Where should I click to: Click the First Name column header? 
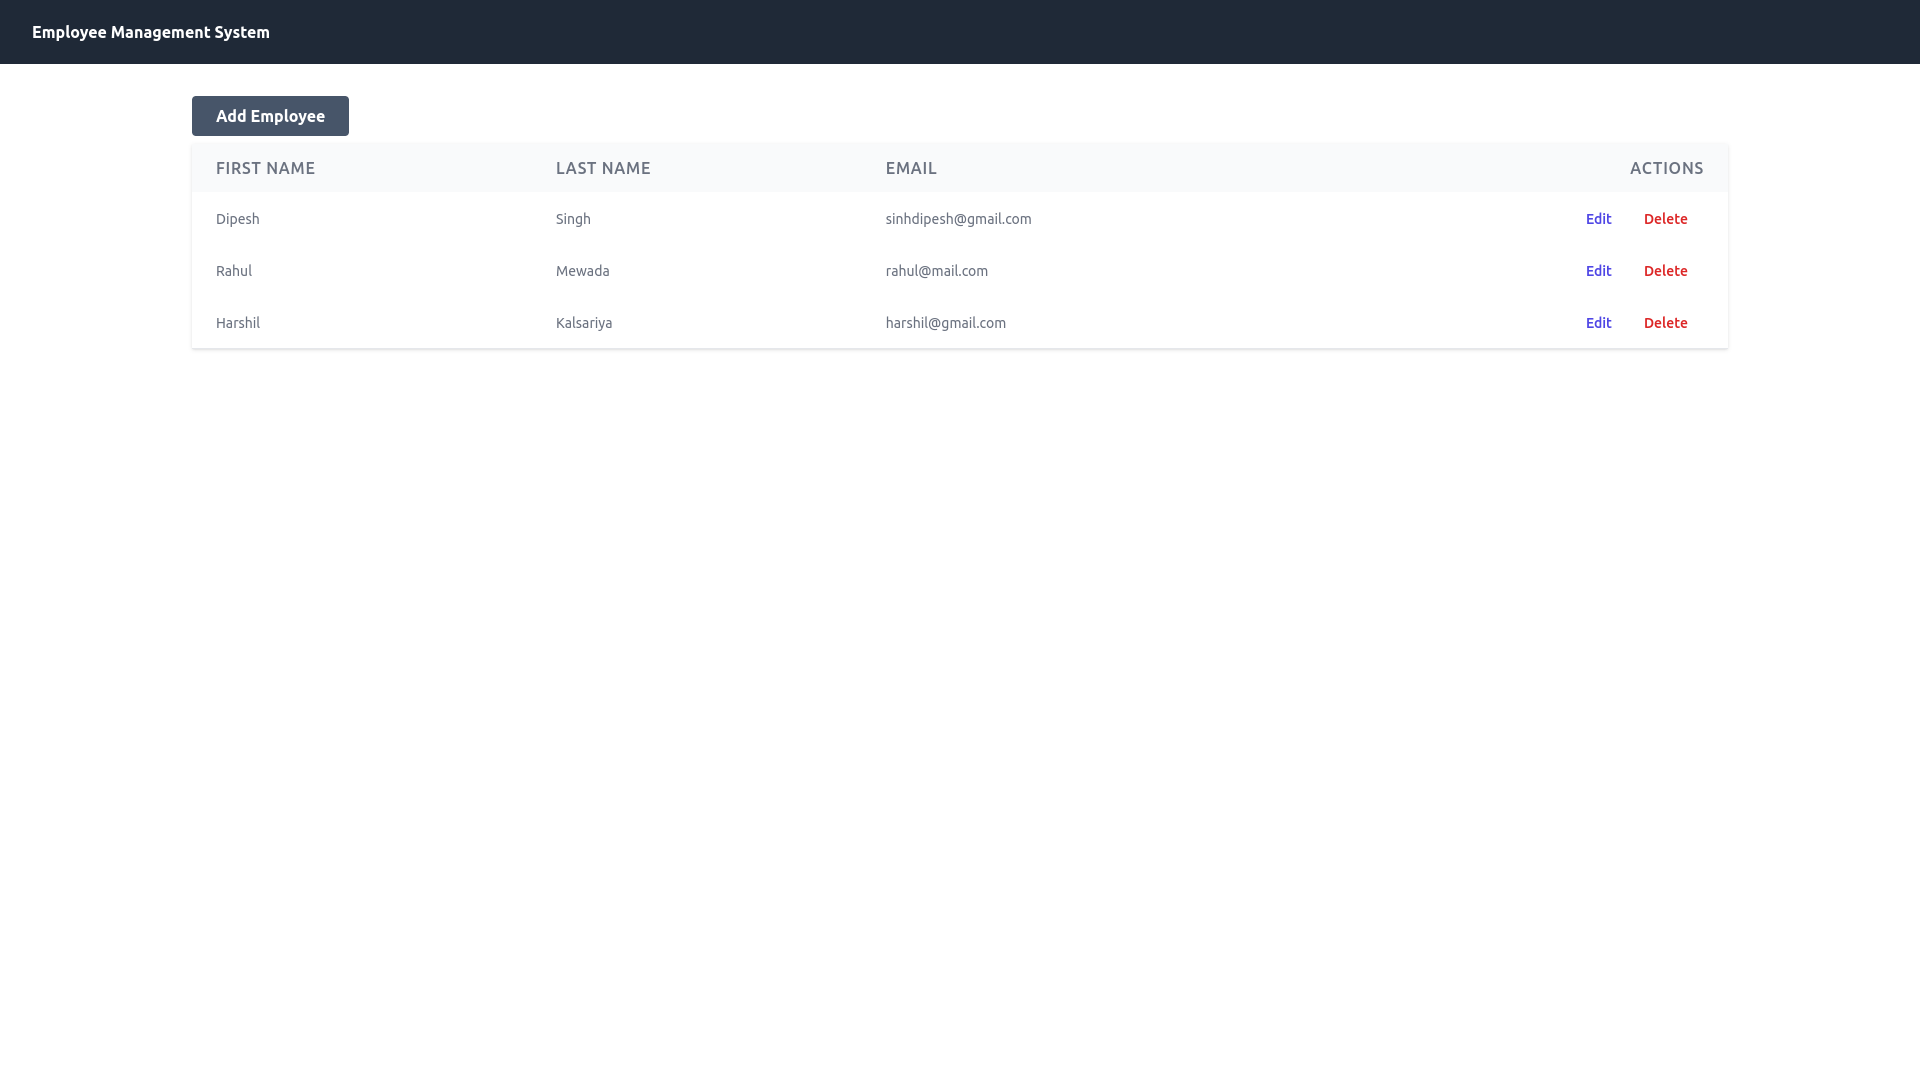[x=265, y=168]
